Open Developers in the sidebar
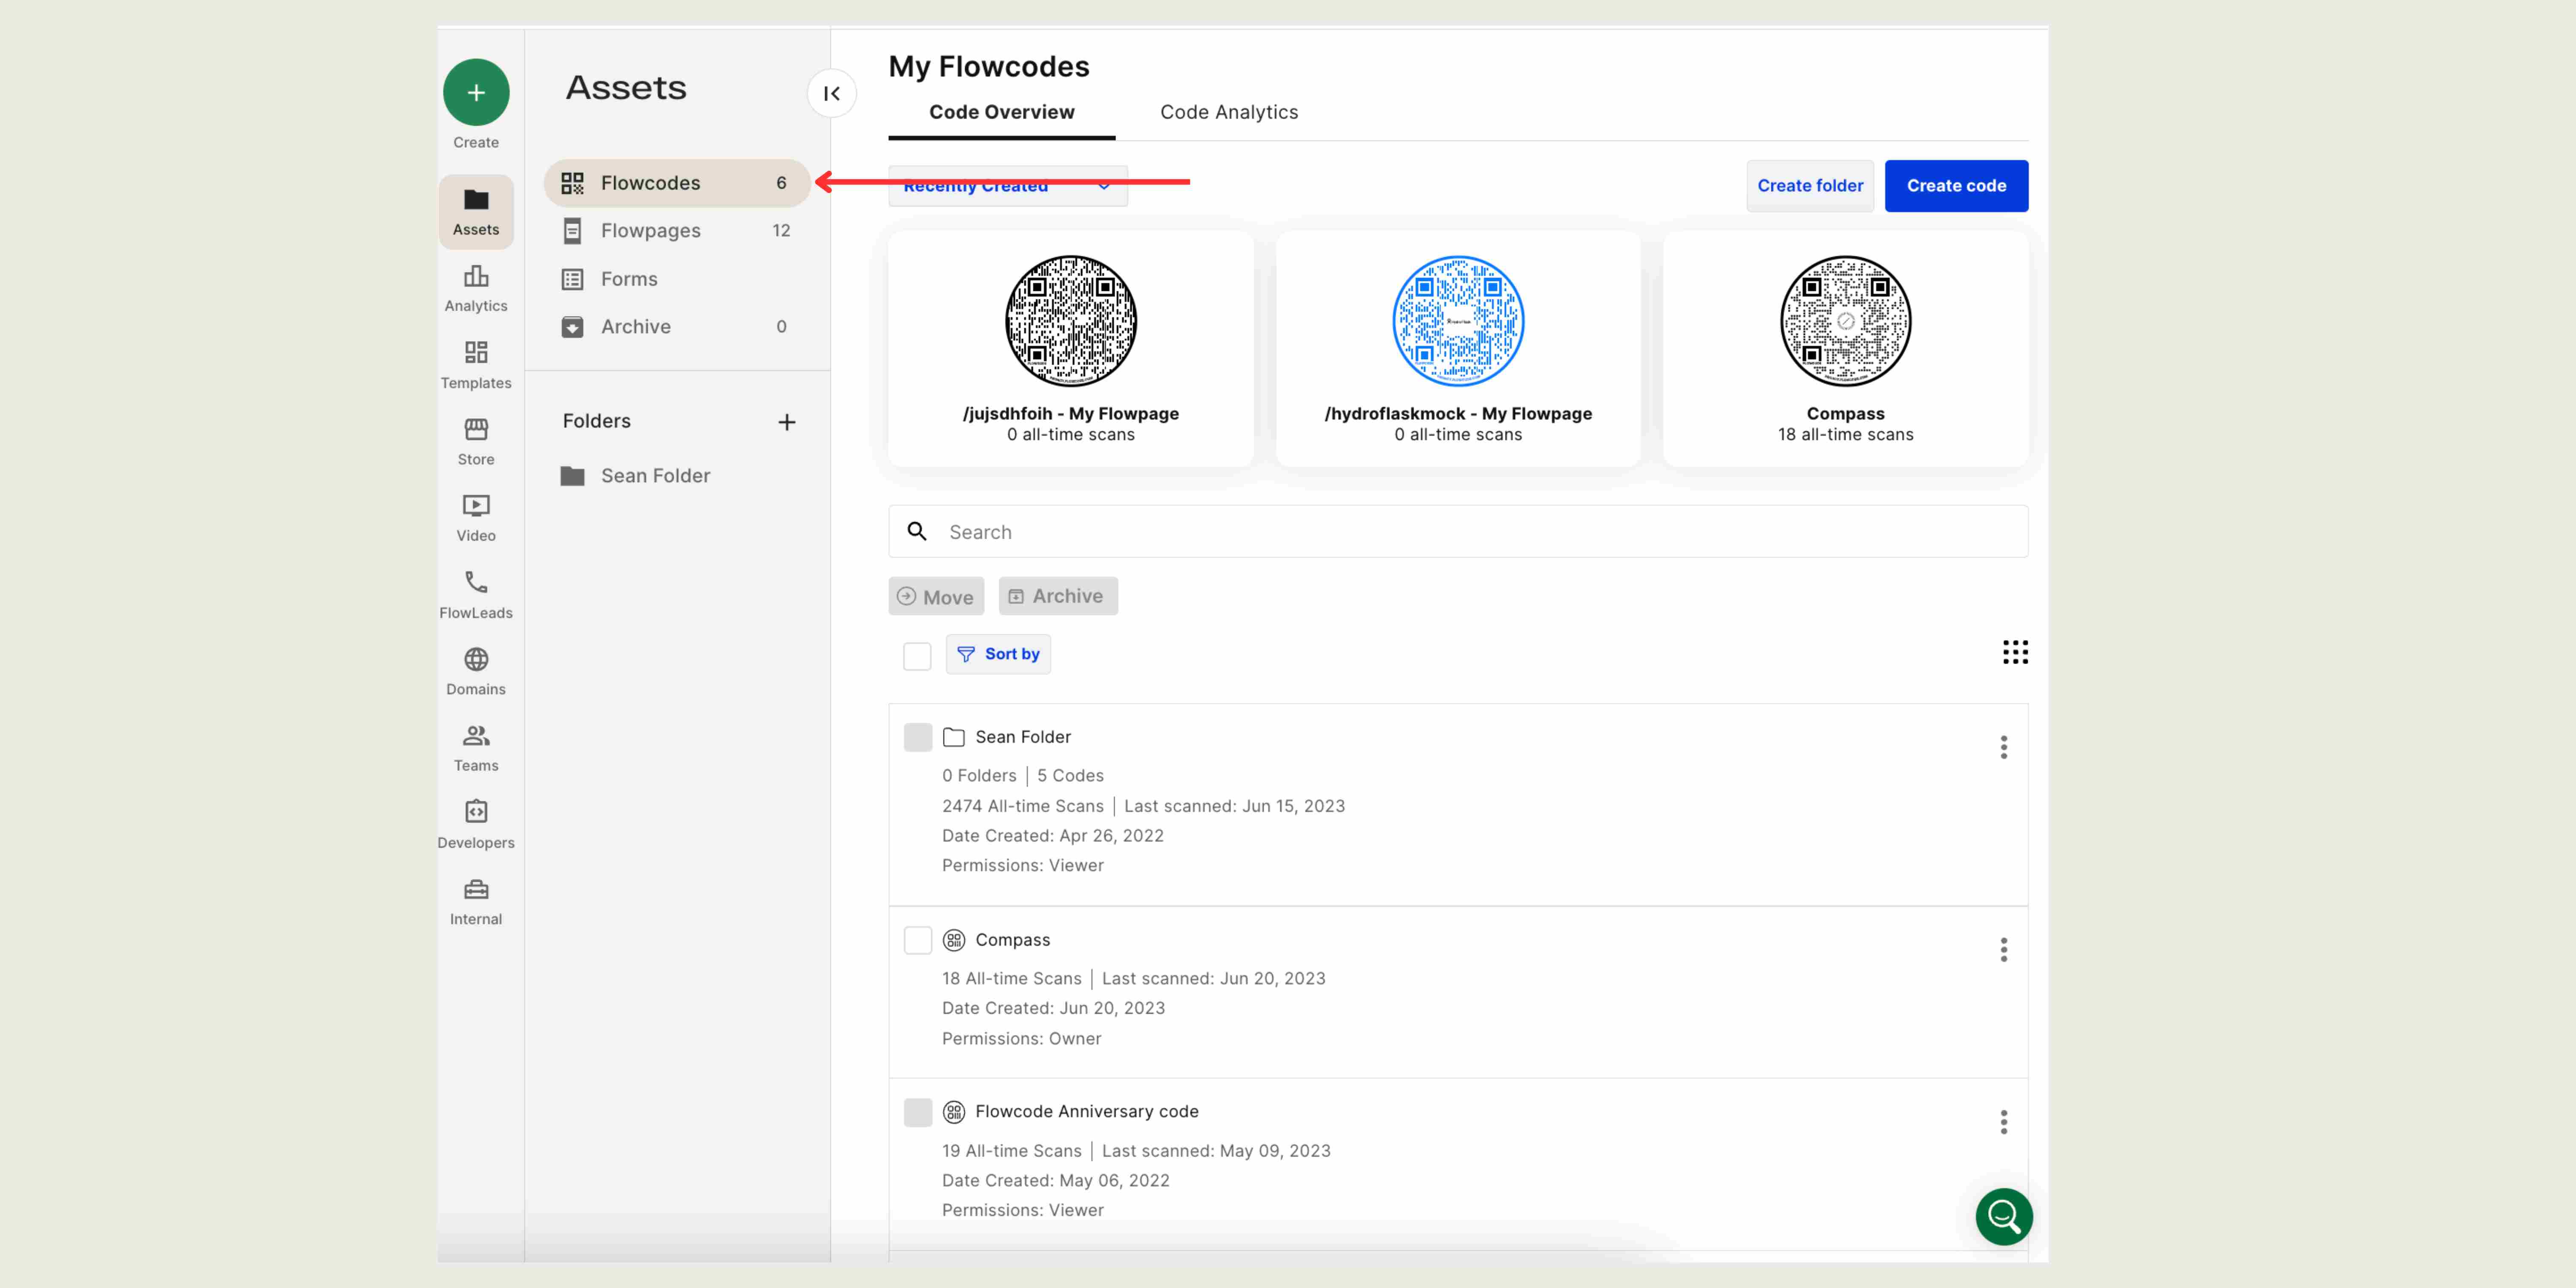 [x=476, y=824]
